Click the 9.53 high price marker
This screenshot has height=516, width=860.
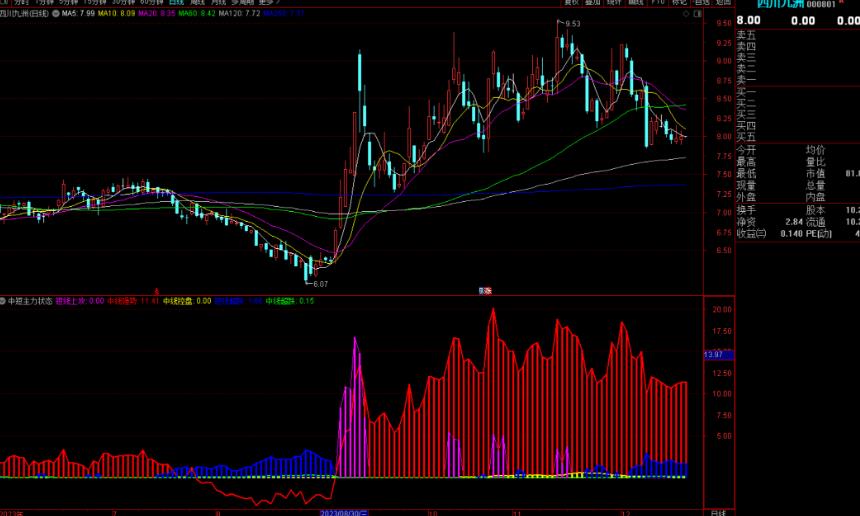[573, 24]
